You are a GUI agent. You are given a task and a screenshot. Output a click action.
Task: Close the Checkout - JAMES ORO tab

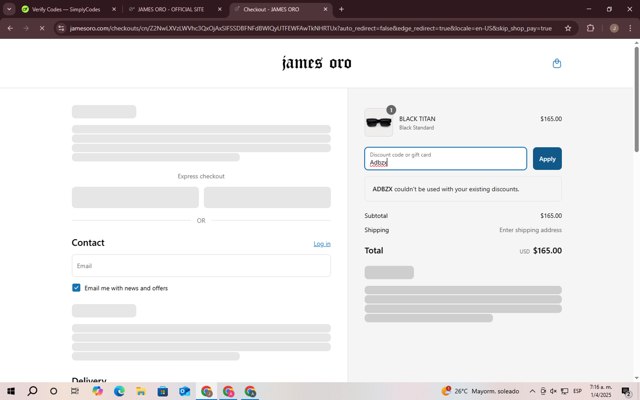[x=325, y=9]
